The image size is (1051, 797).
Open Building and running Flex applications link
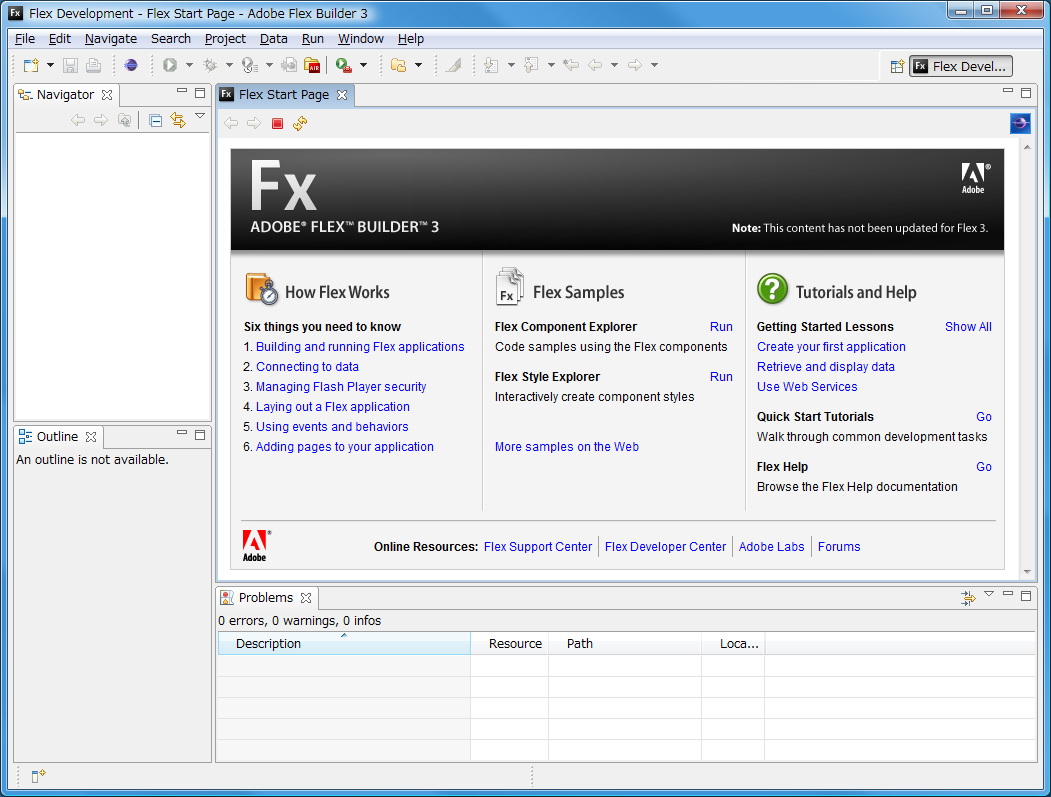tap(360, 347)
